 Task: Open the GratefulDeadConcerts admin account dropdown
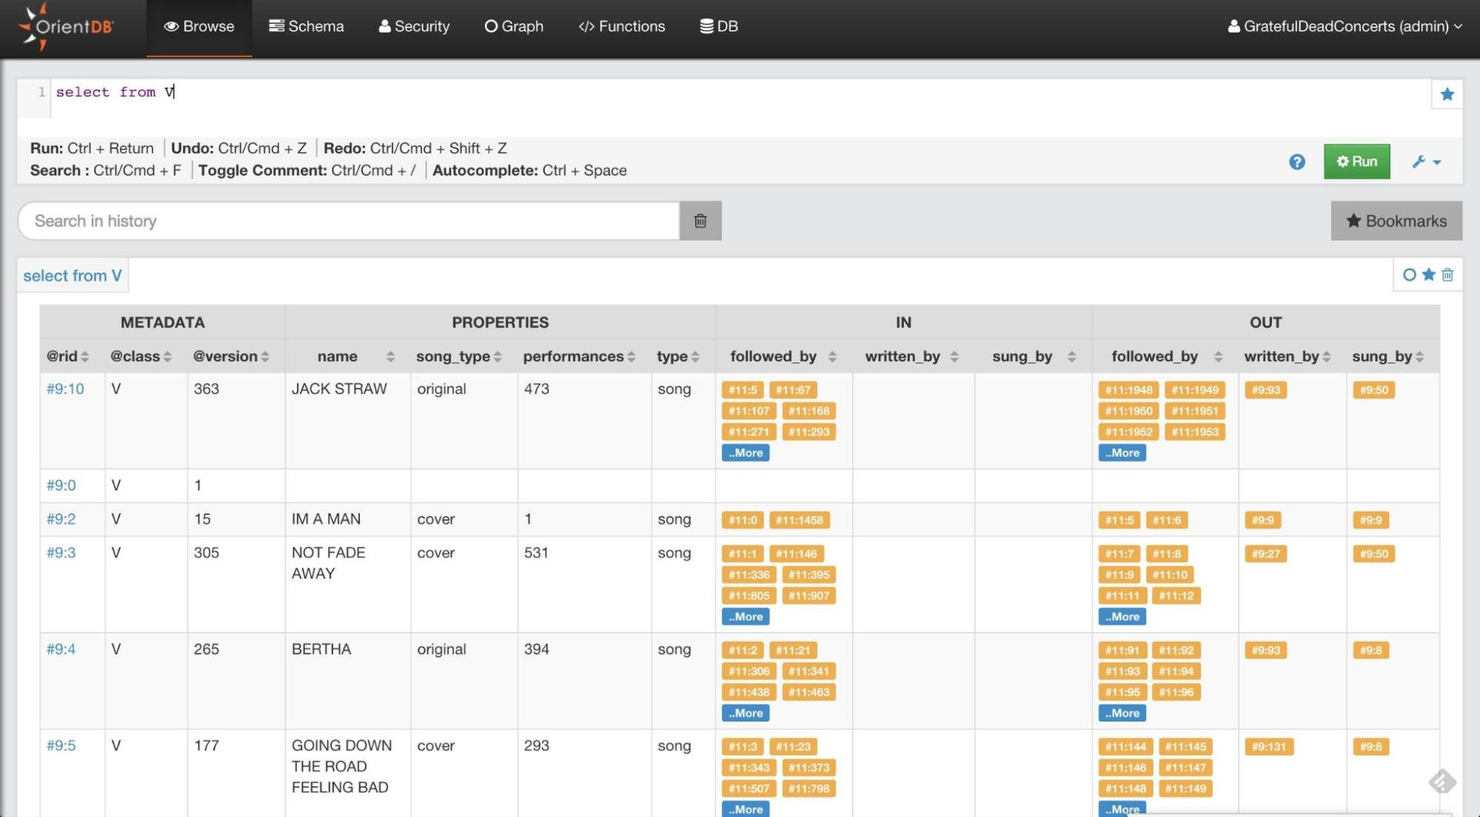pyautogui.click(x=1344, y=26)
